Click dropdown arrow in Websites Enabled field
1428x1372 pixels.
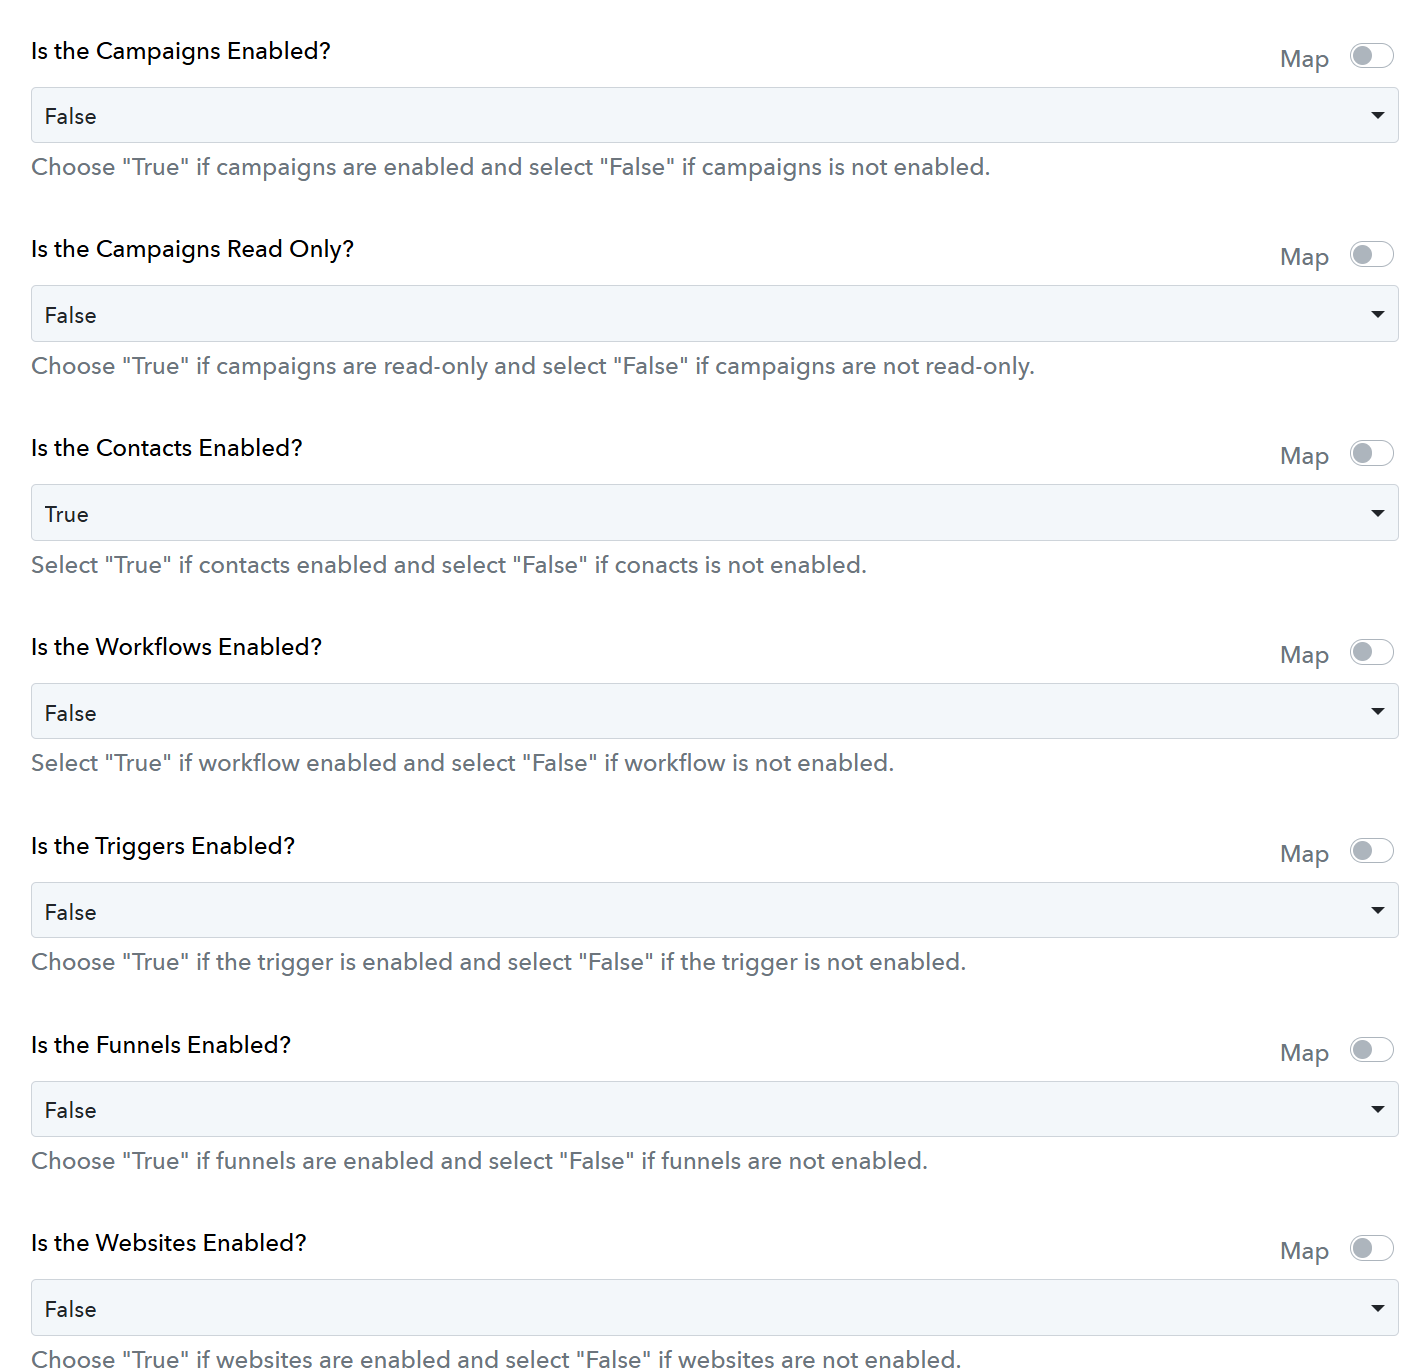click(x=1377, y=1308)
